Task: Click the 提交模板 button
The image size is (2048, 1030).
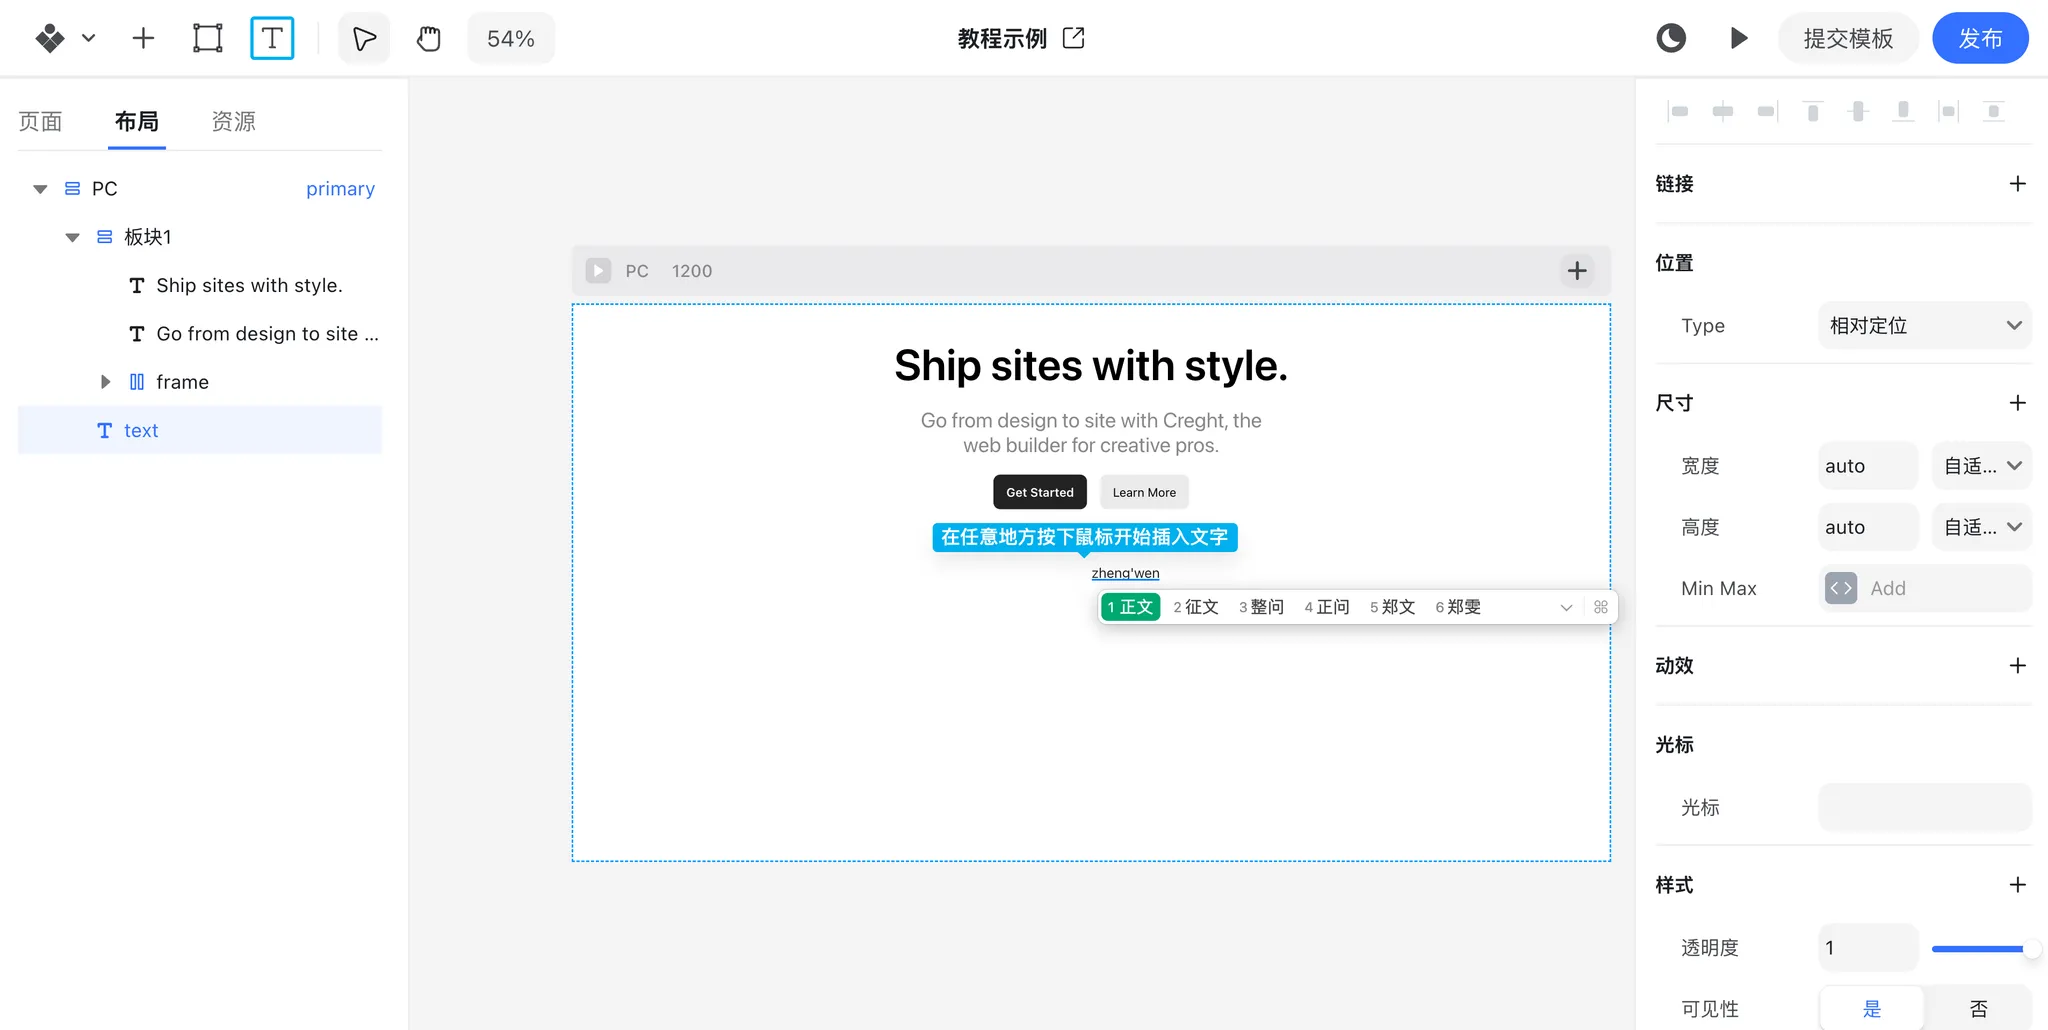Action: [x=1848, y=39]
